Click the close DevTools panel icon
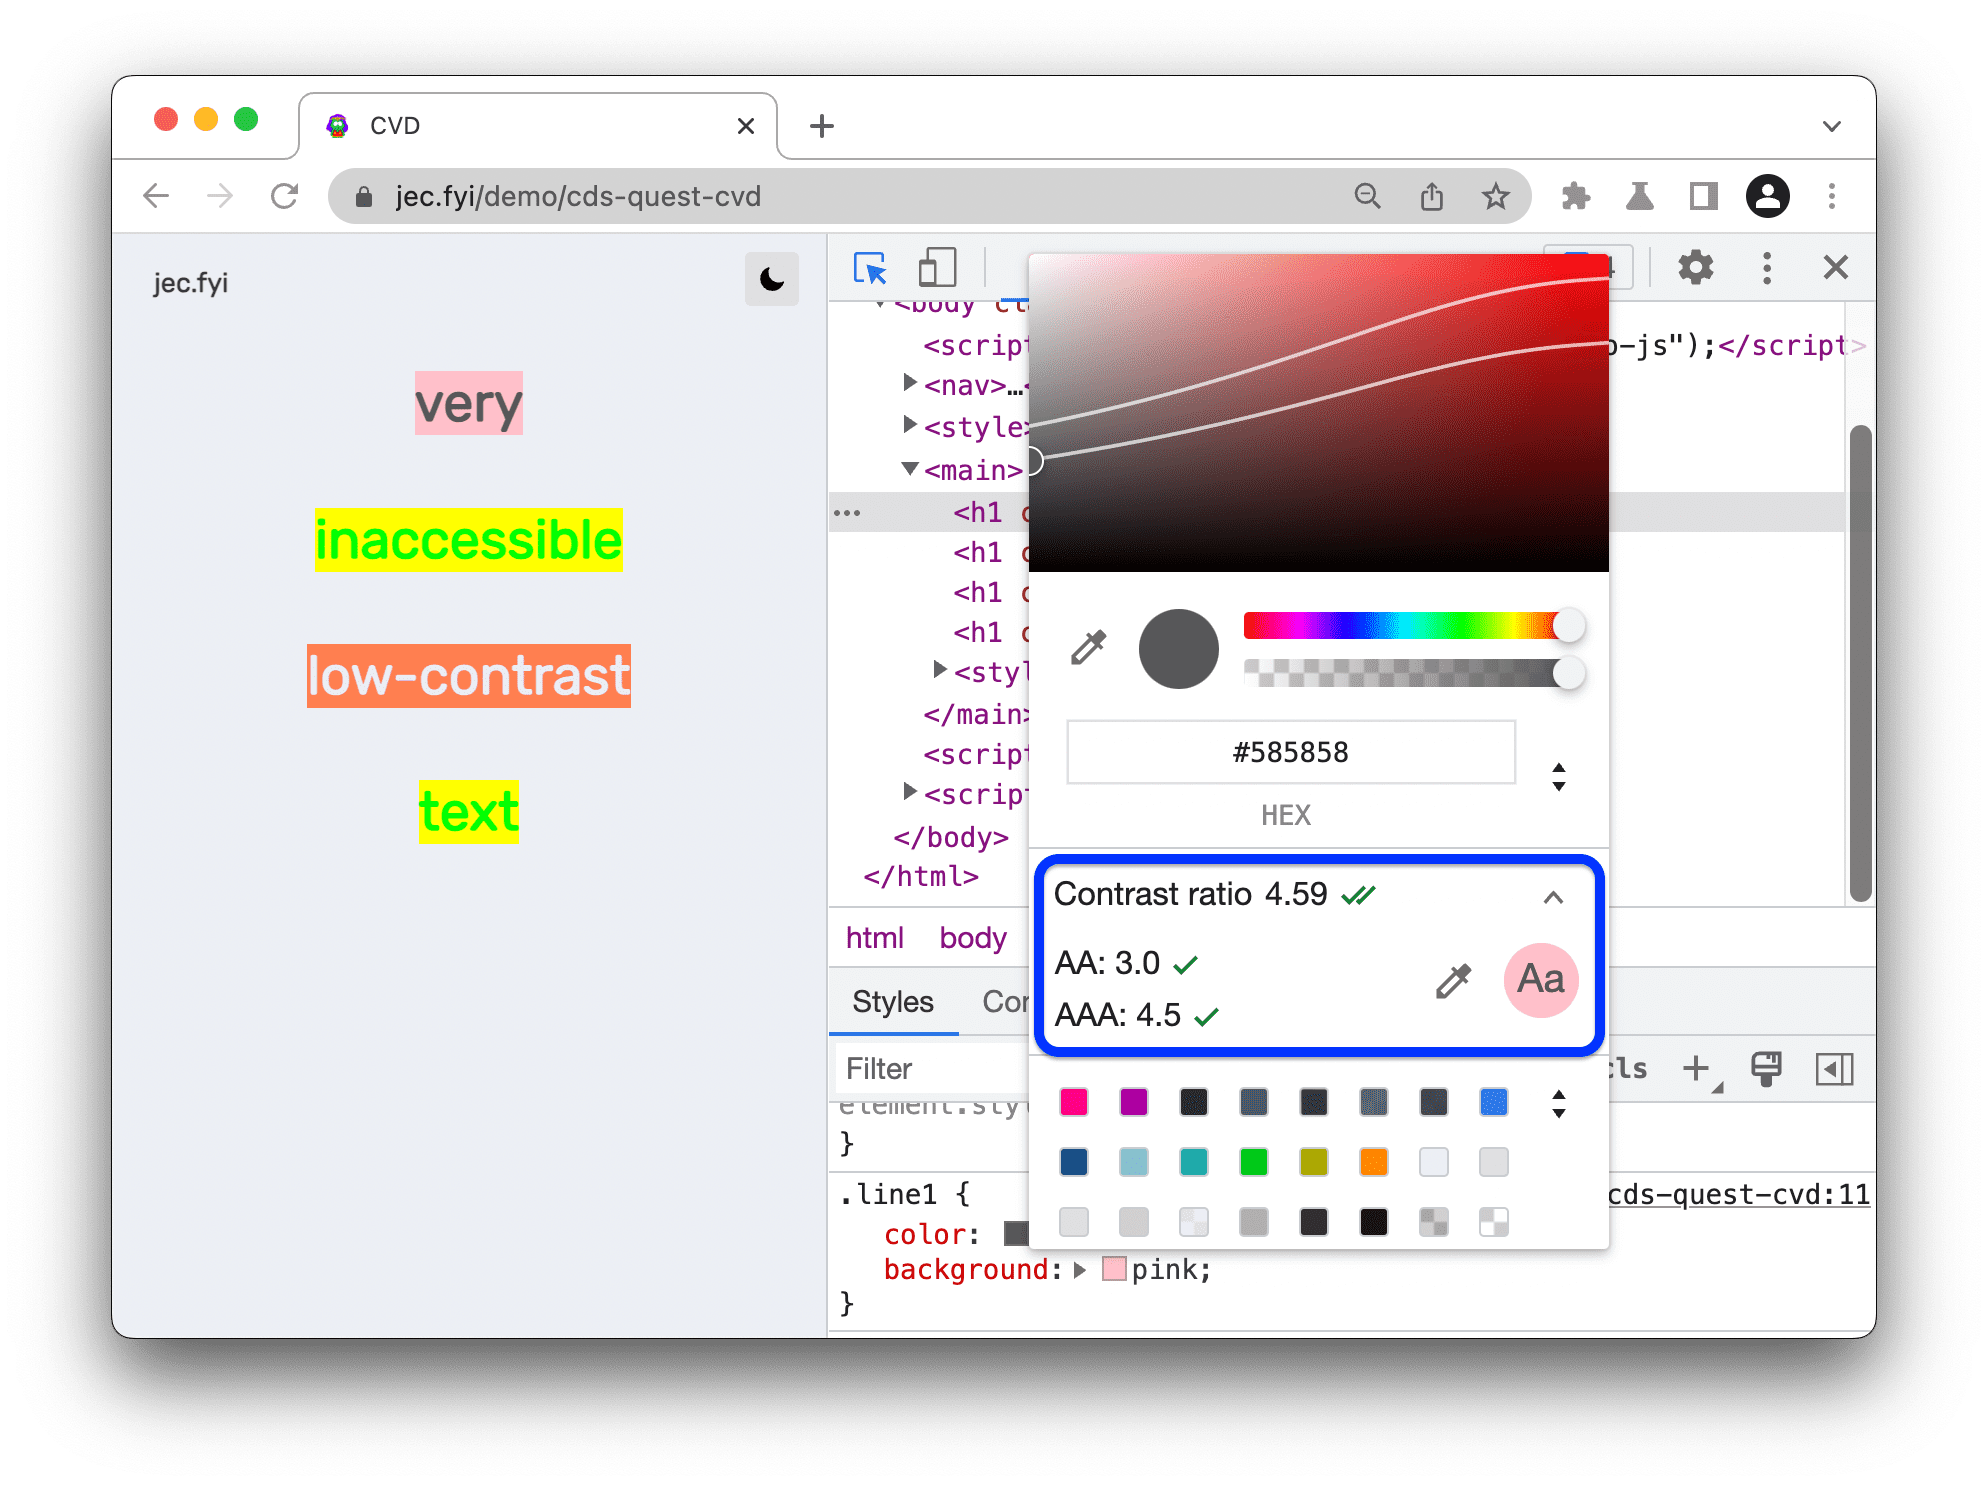1988x1486 pixels. tap(1834, 268)
